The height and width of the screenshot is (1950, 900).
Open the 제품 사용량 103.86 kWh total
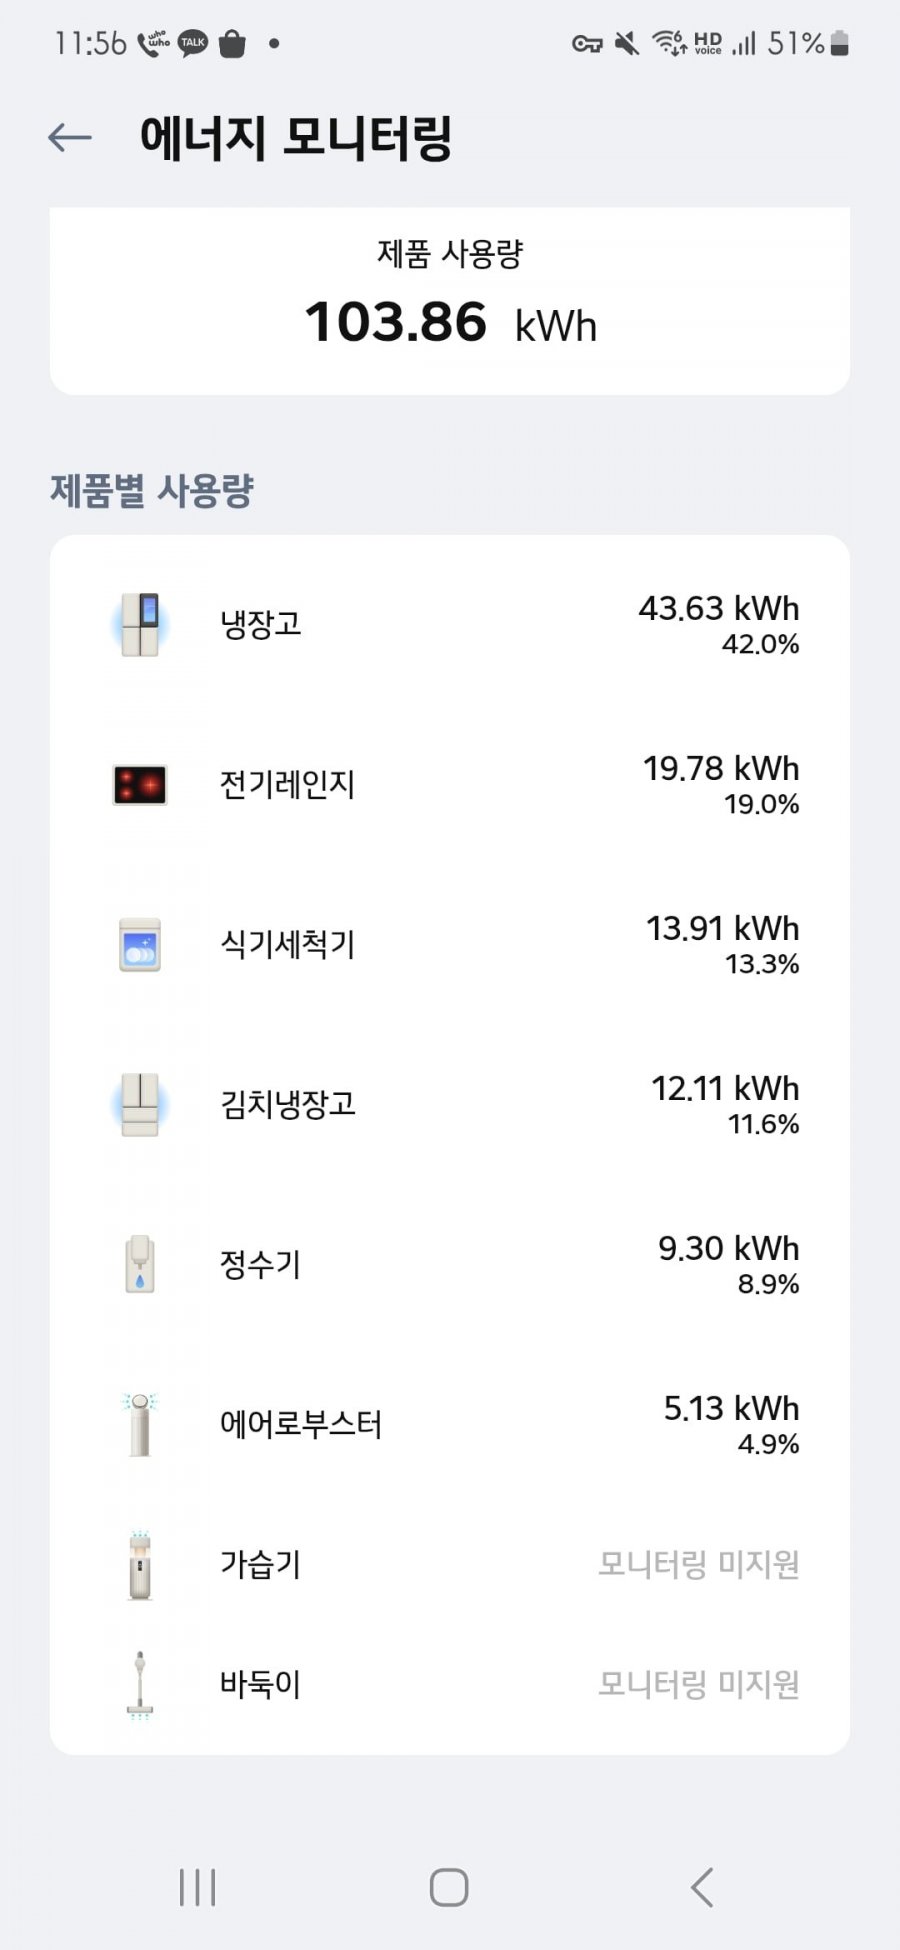450,322
